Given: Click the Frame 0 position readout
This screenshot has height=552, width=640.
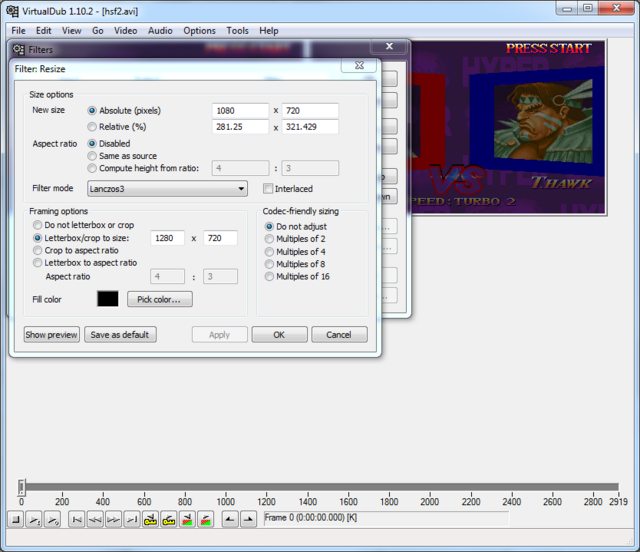Looking at the screenshot, I should tap(386, 518).
